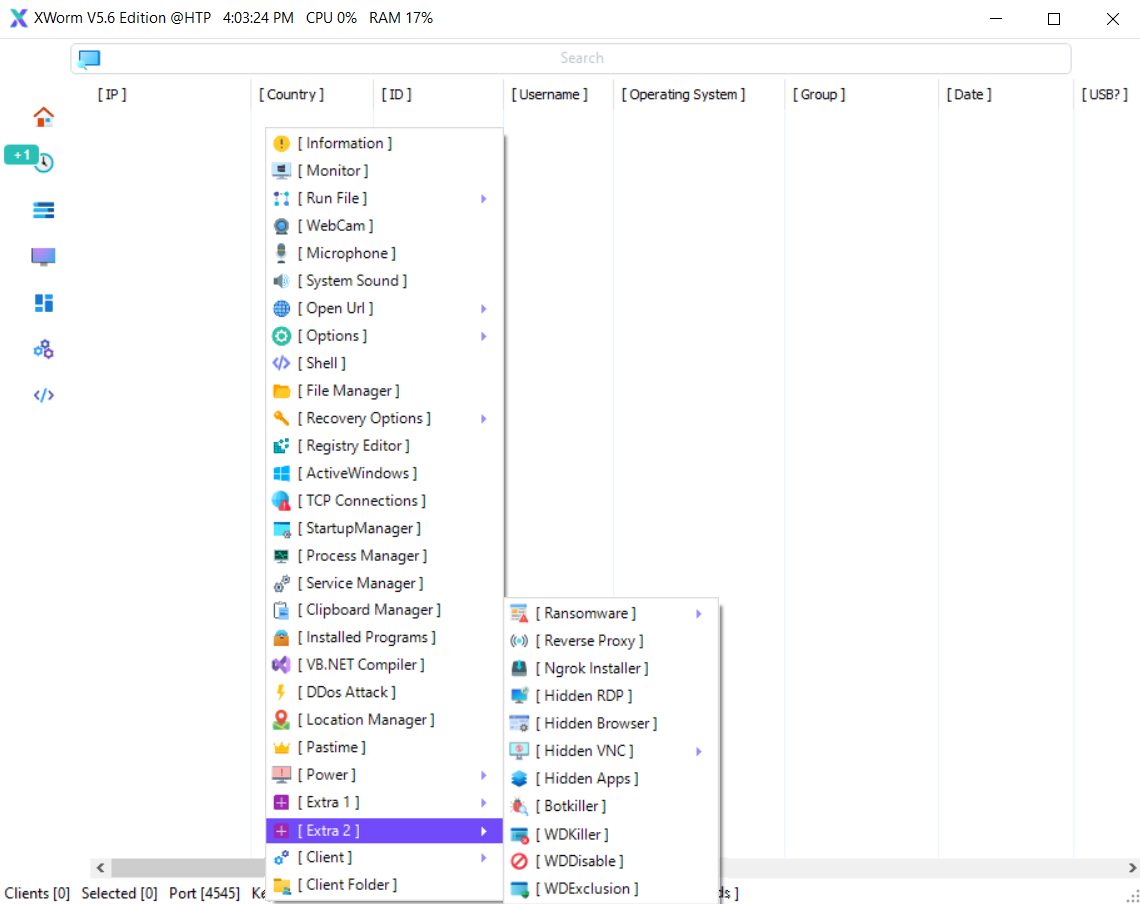Click into the Search field
This screenshot has height=904, width=1140.
pos(571,58)
